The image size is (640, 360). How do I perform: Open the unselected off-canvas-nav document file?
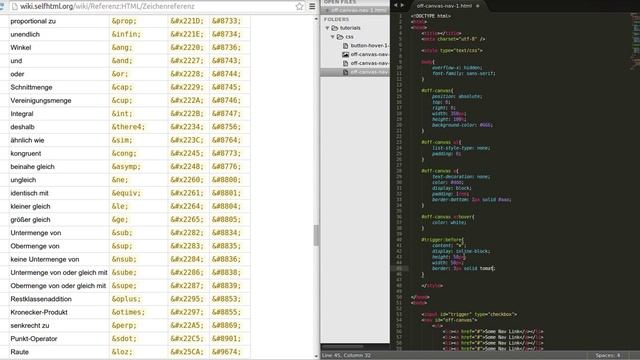coord(369,63)
